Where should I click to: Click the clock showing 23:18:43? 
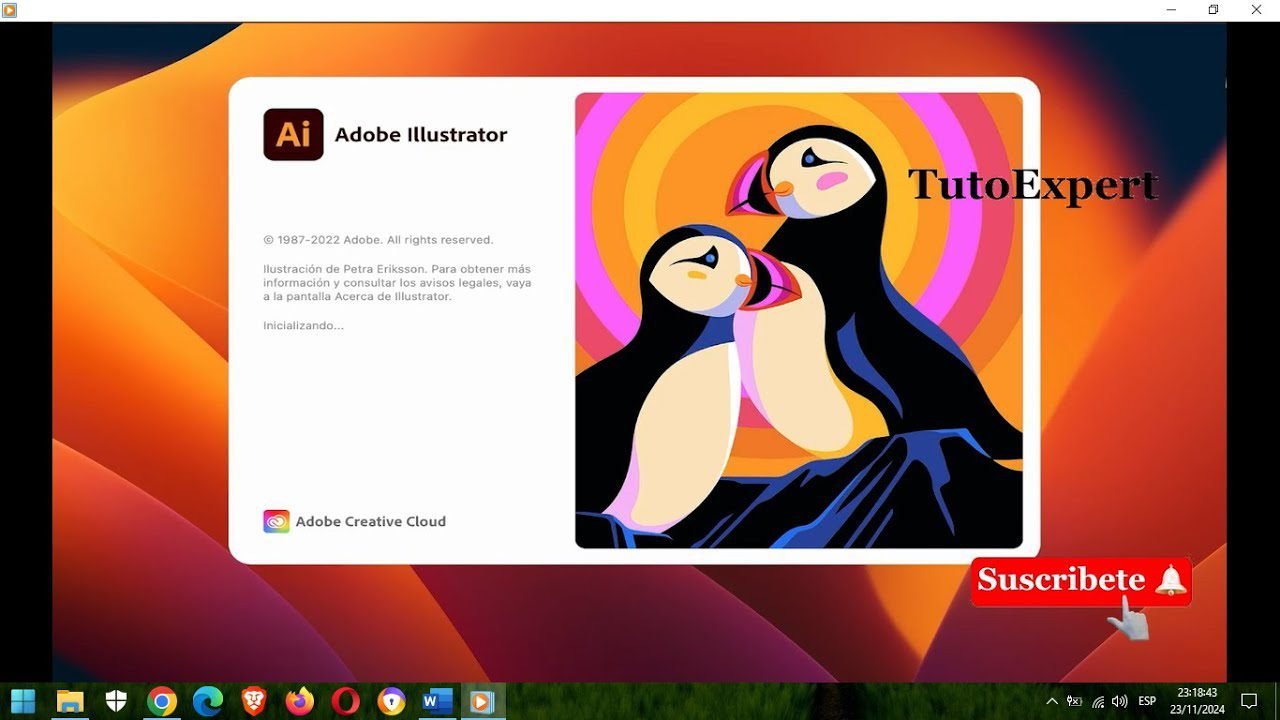coord(1198,694)
